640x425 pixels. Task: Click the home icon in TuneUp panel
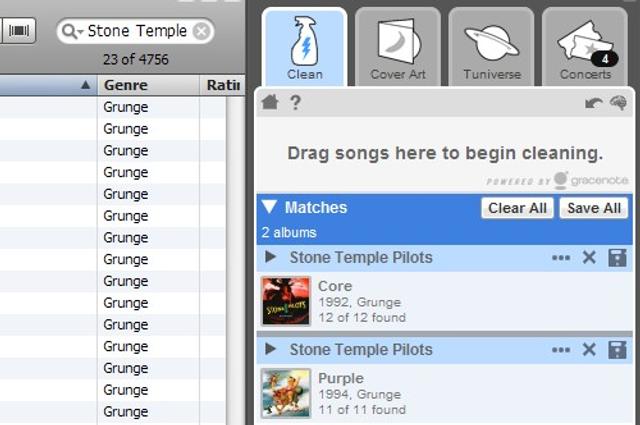click(x=270, y=102)
